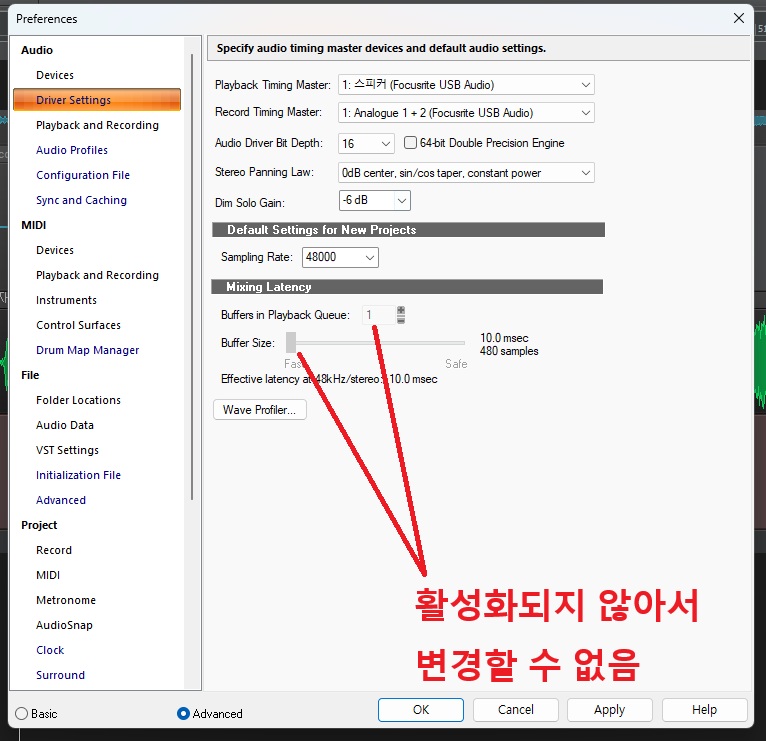Apply the preference changes
This screenshot has height=741, width=766.
(610, 710)
